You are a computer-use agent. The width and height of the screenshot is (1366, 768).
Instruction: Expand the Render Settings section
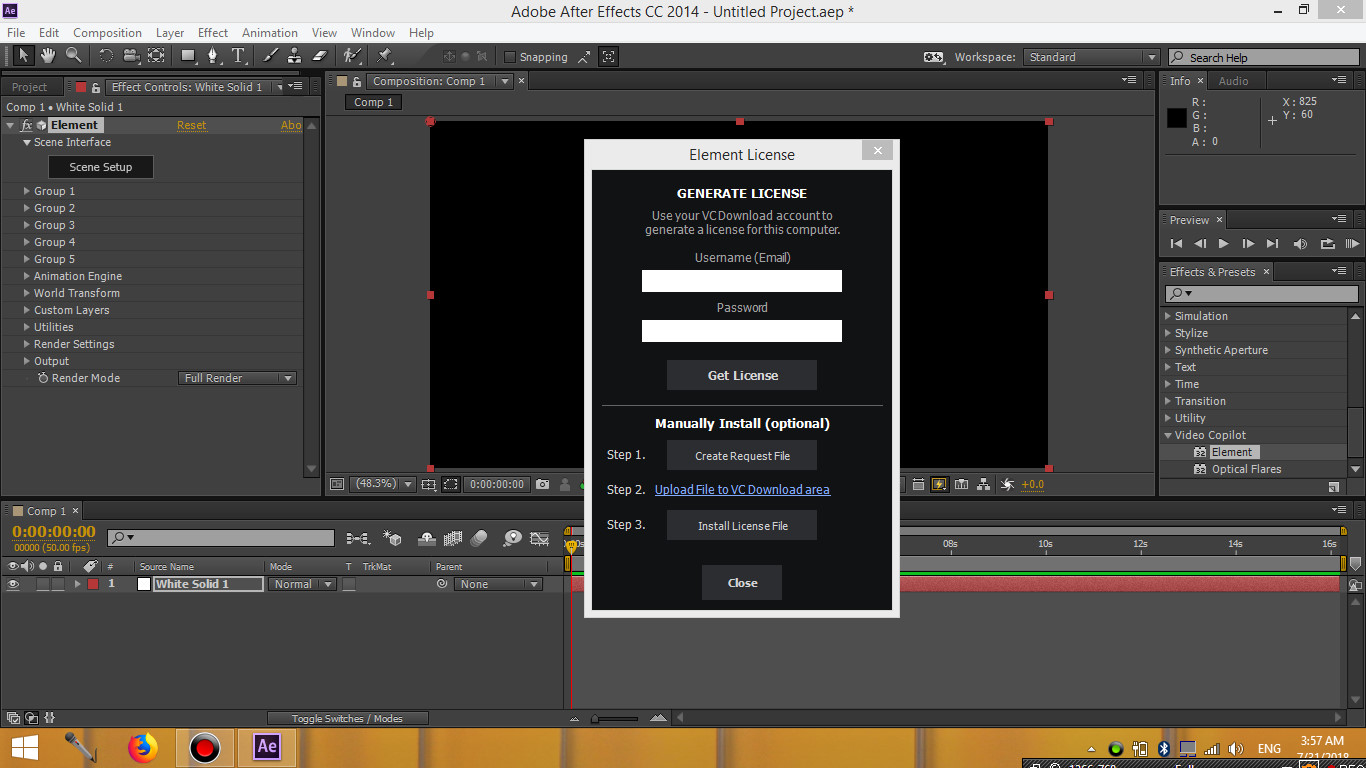point(27,344)
